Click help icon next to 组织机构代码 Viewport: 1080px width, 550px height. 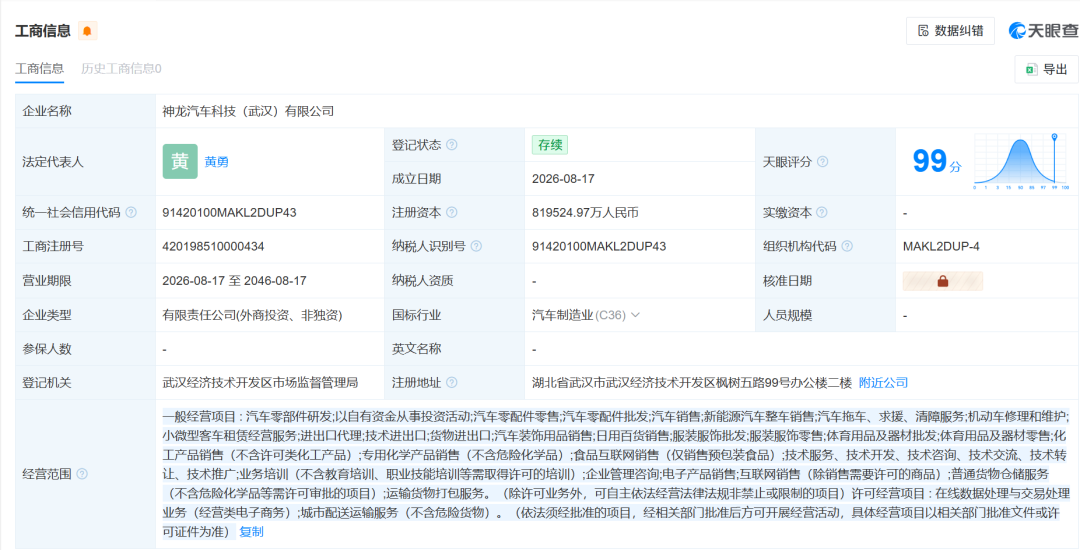coord(847,246)
